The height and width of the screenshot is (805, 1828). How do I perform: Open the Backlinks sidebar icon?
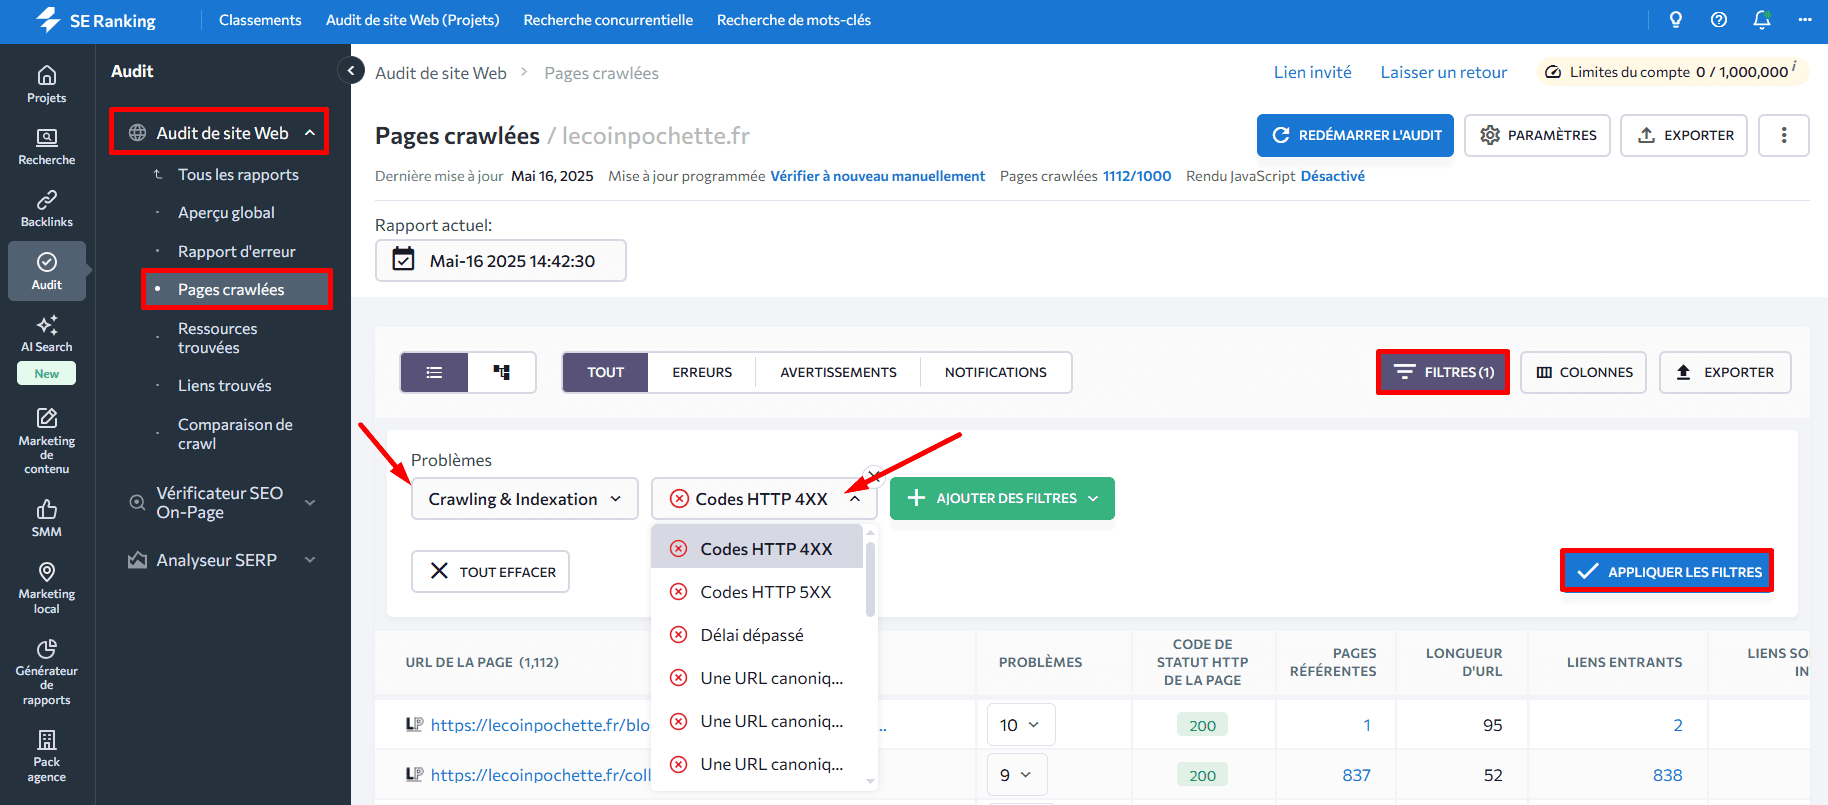[46, 208]
